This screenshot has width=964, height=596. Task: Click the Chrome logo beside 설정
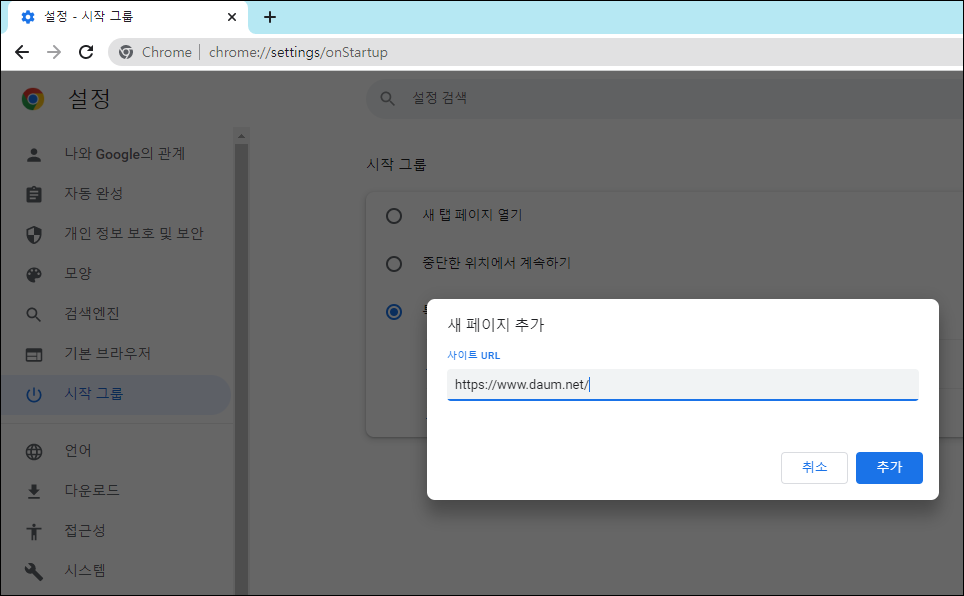point(33,98)
